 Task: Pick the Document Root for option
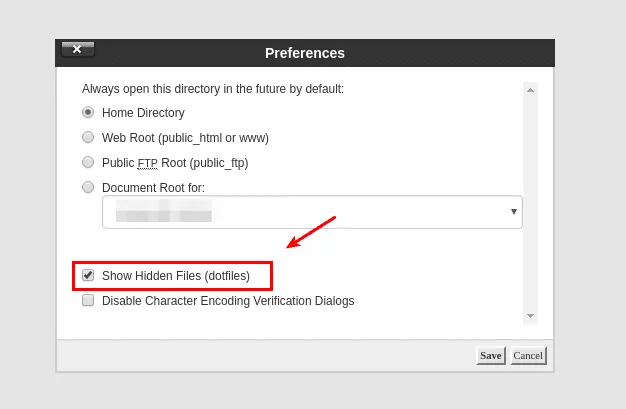[x=88, y=187]
